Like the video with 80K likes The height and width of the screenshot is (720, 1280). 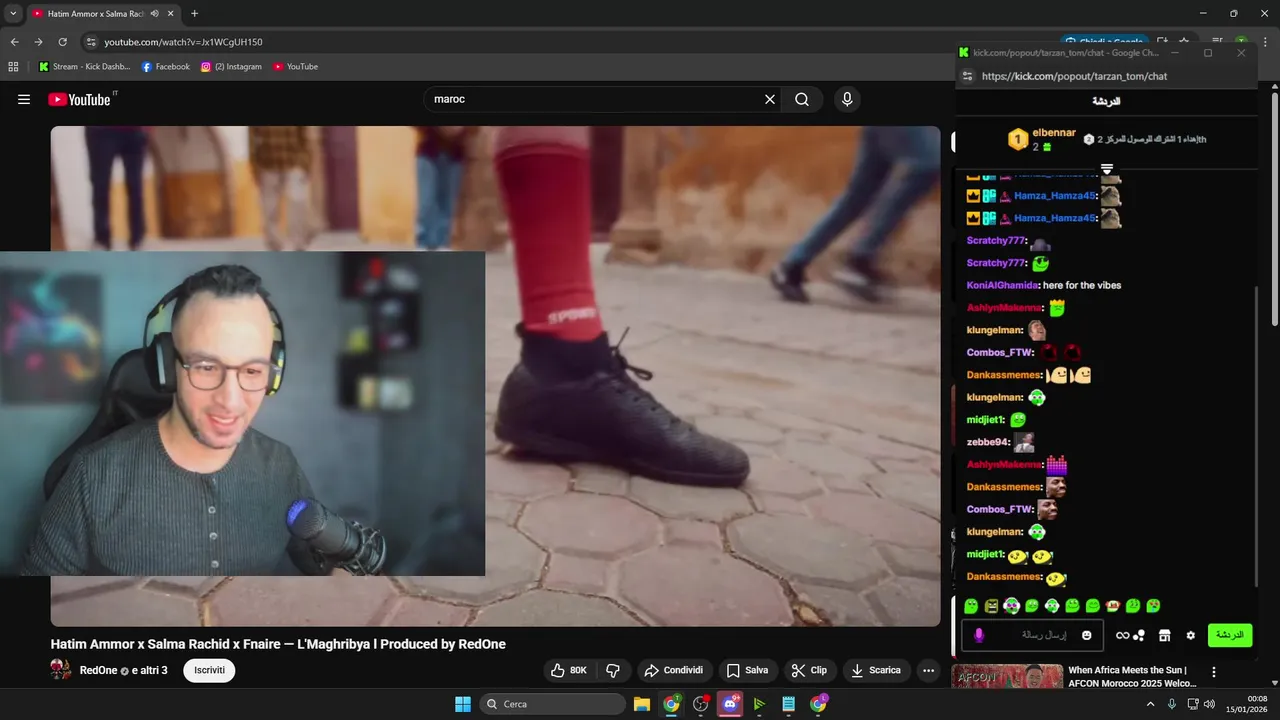pos(570,670)
